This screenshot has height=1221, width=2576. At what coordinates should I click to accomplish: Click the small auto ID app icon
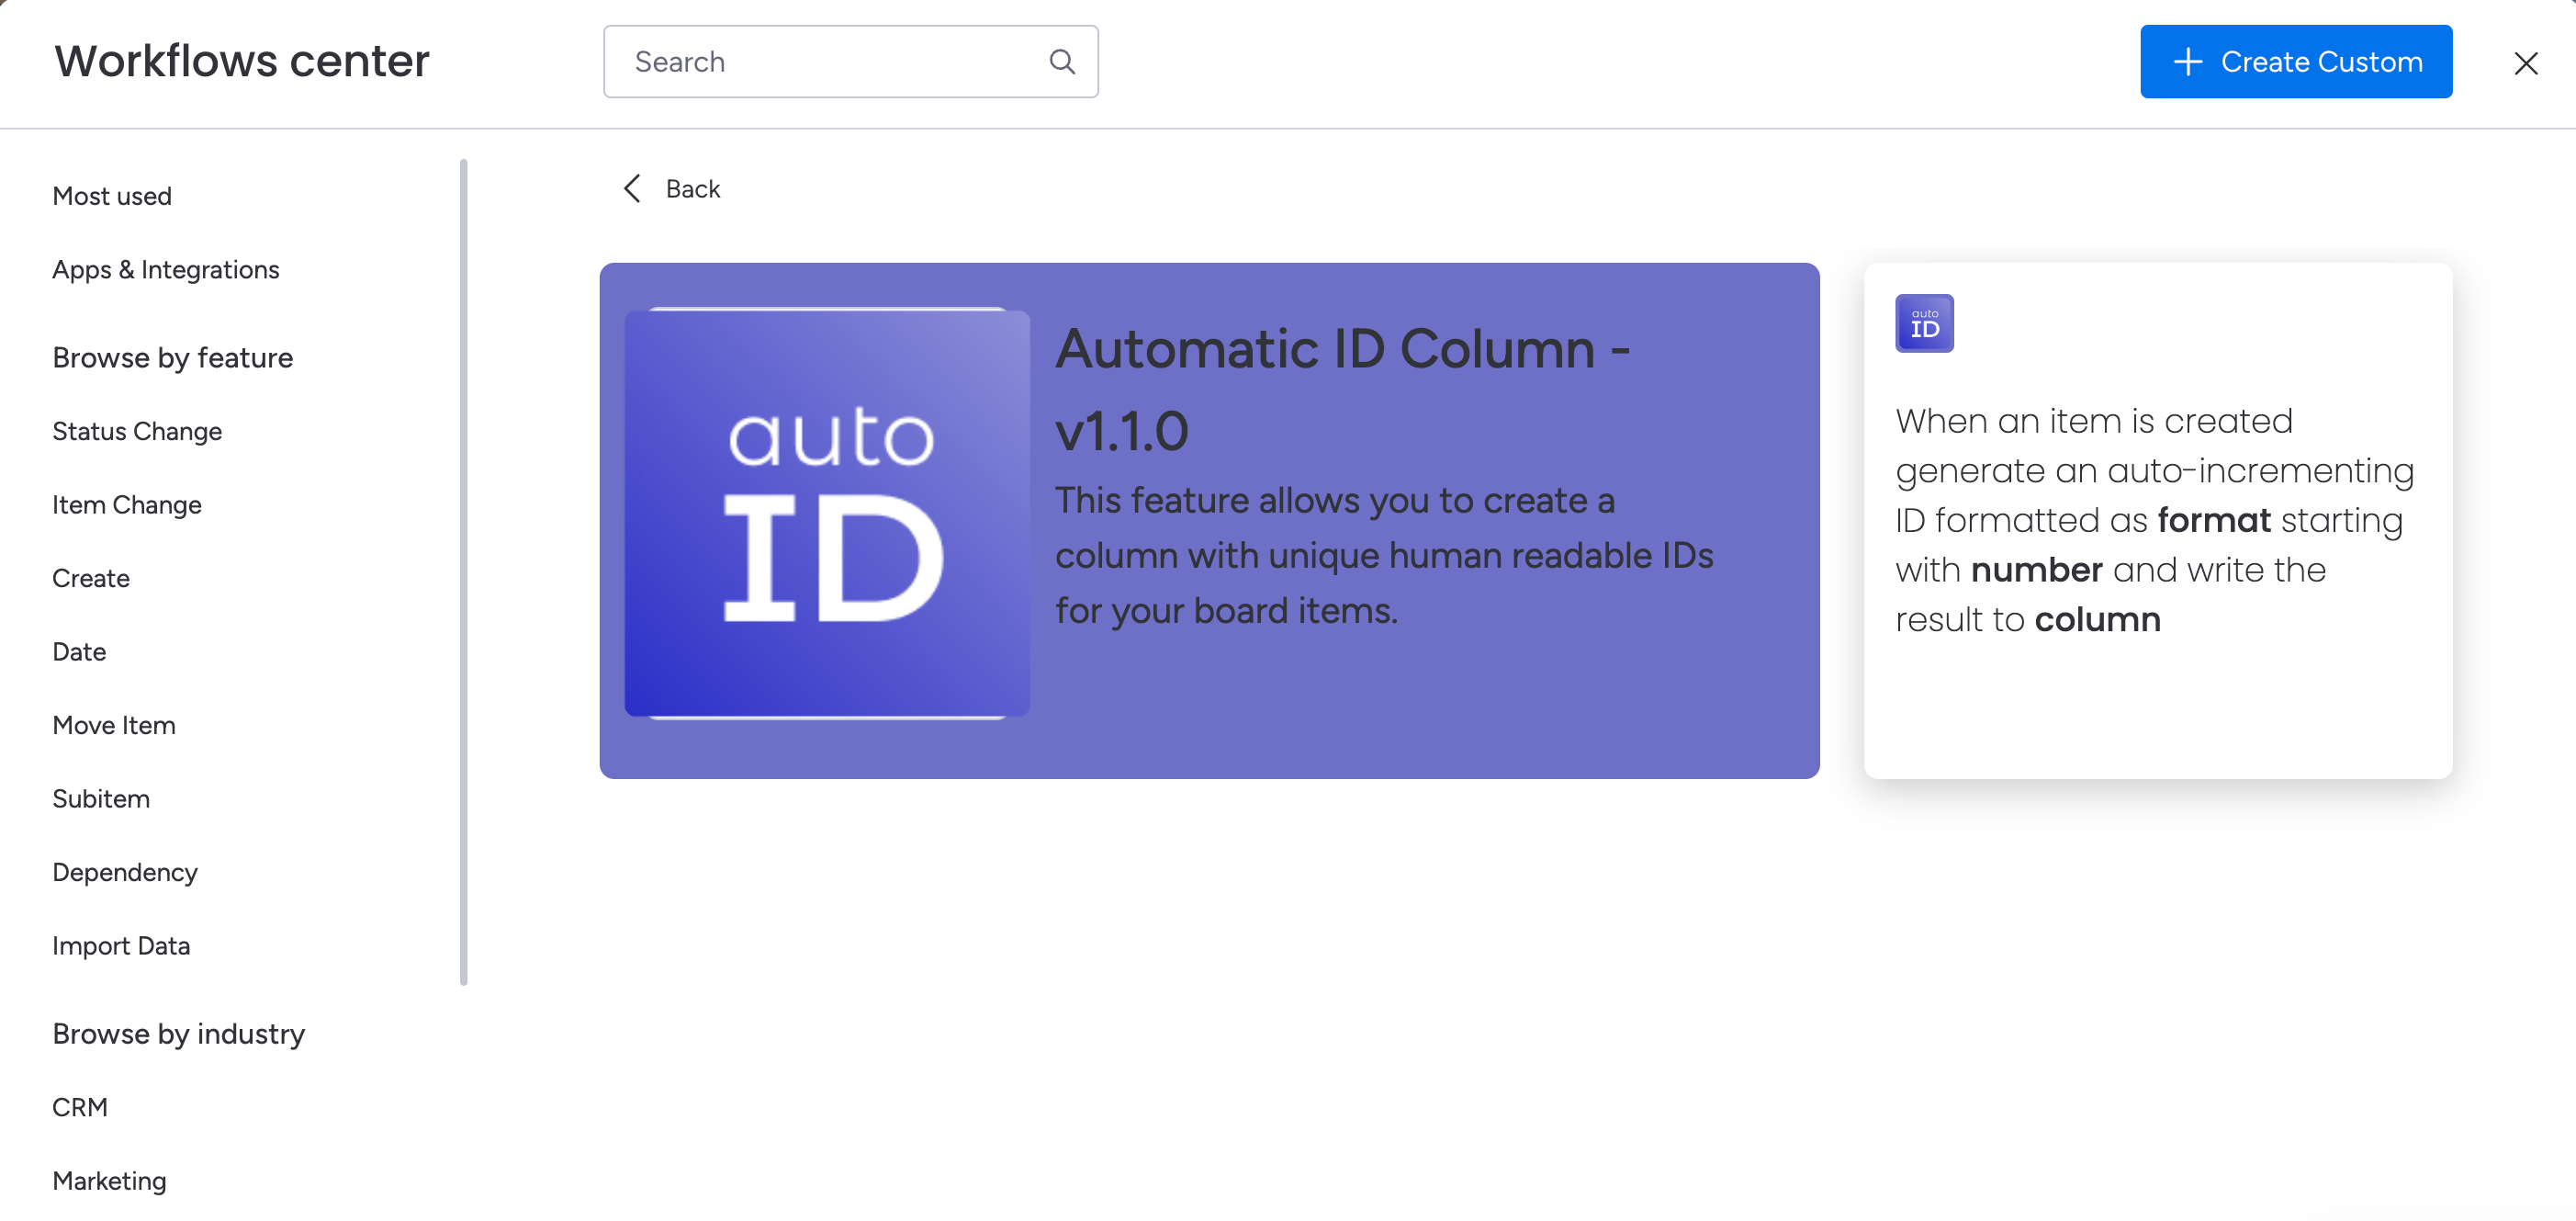[1923, 323]
